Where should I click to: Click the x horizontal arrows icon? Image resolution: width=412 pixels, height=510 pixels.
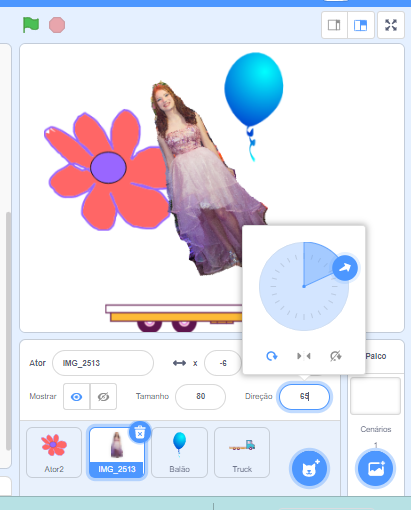179,363
